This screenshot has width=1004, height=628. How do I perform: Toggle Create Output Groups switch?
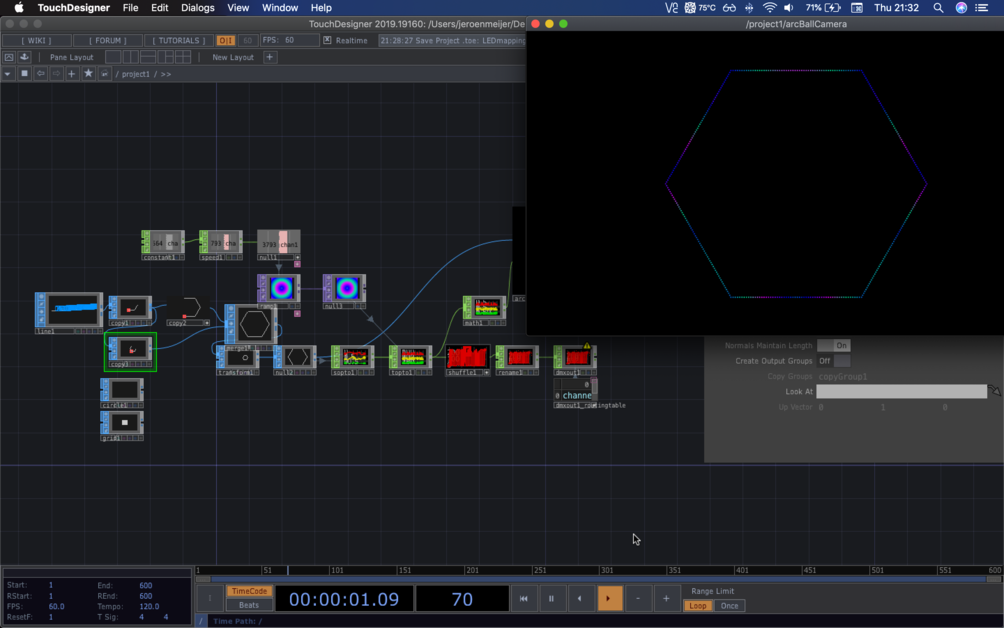point(833,361)
